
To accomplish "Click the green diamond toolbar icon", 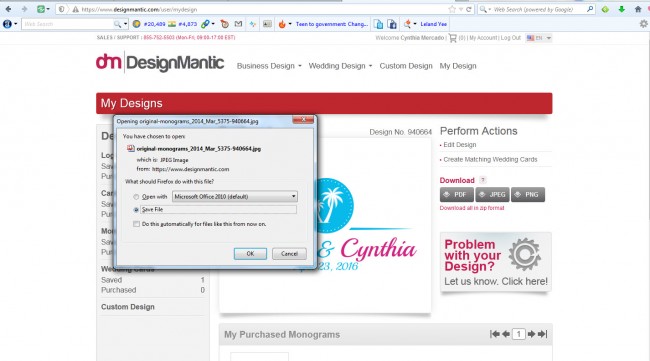I will click(x=605, y=9).
